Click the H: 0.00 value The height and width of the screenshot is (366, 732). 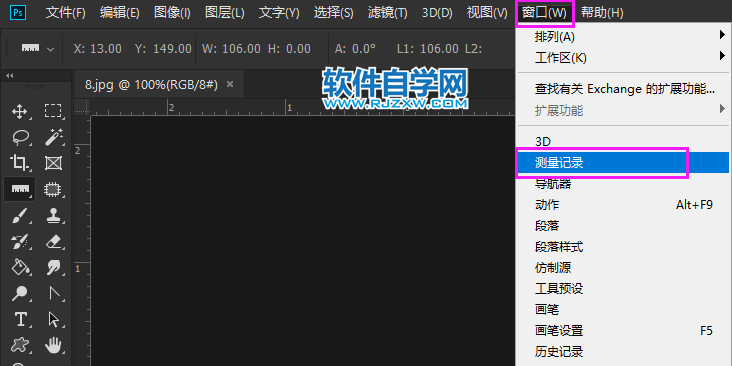point(289,49)
